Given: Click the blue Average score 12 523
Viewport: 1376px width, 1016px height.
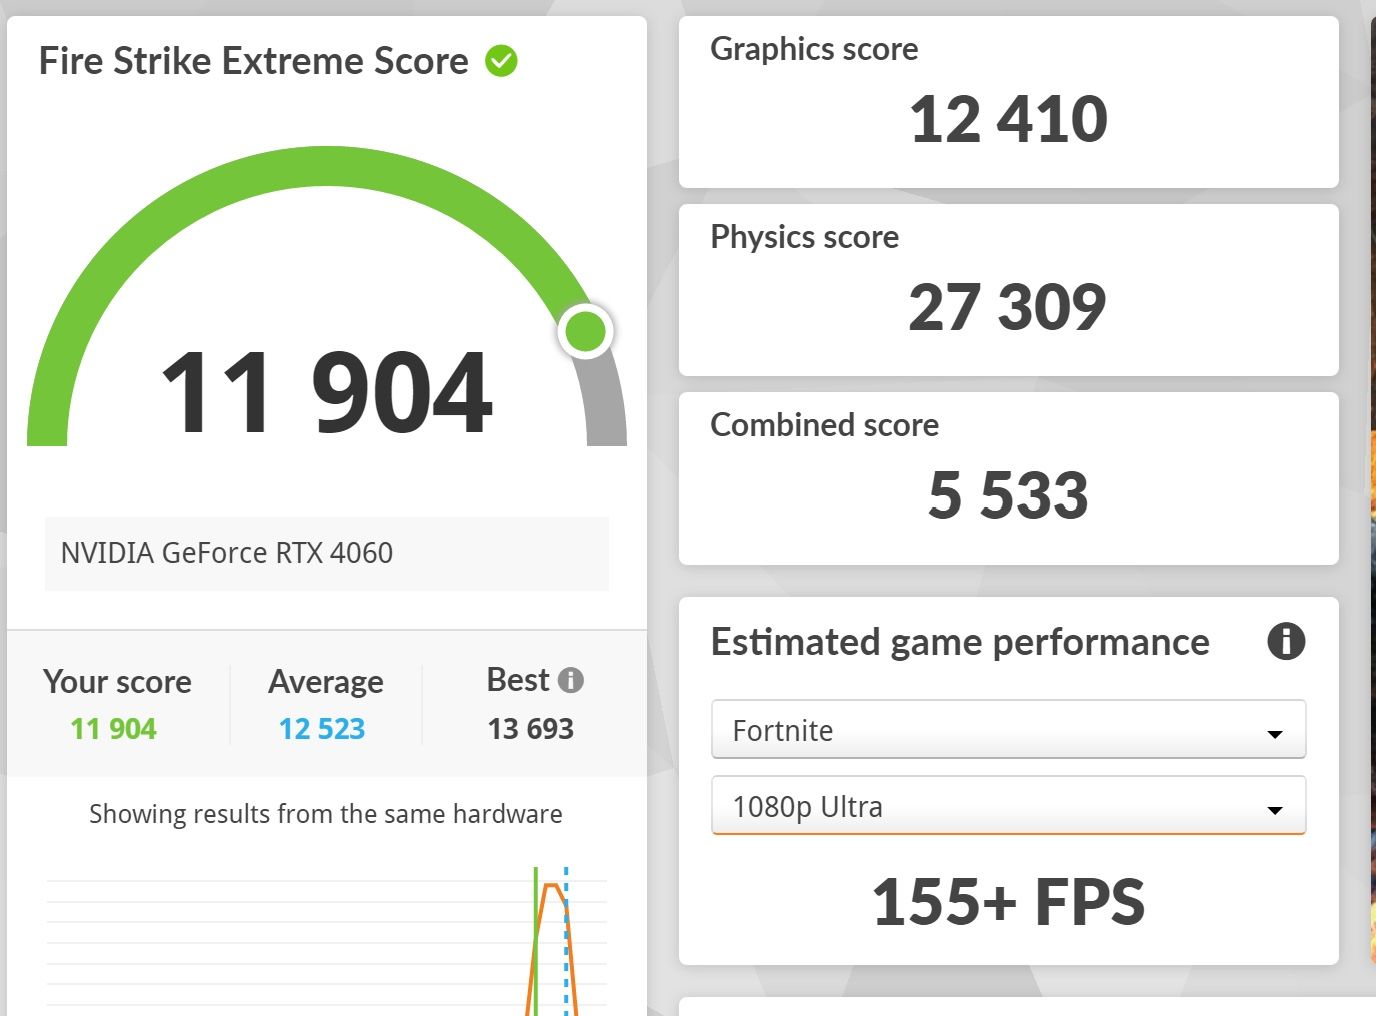Looking at the screenshot, I should click(322, 729).
